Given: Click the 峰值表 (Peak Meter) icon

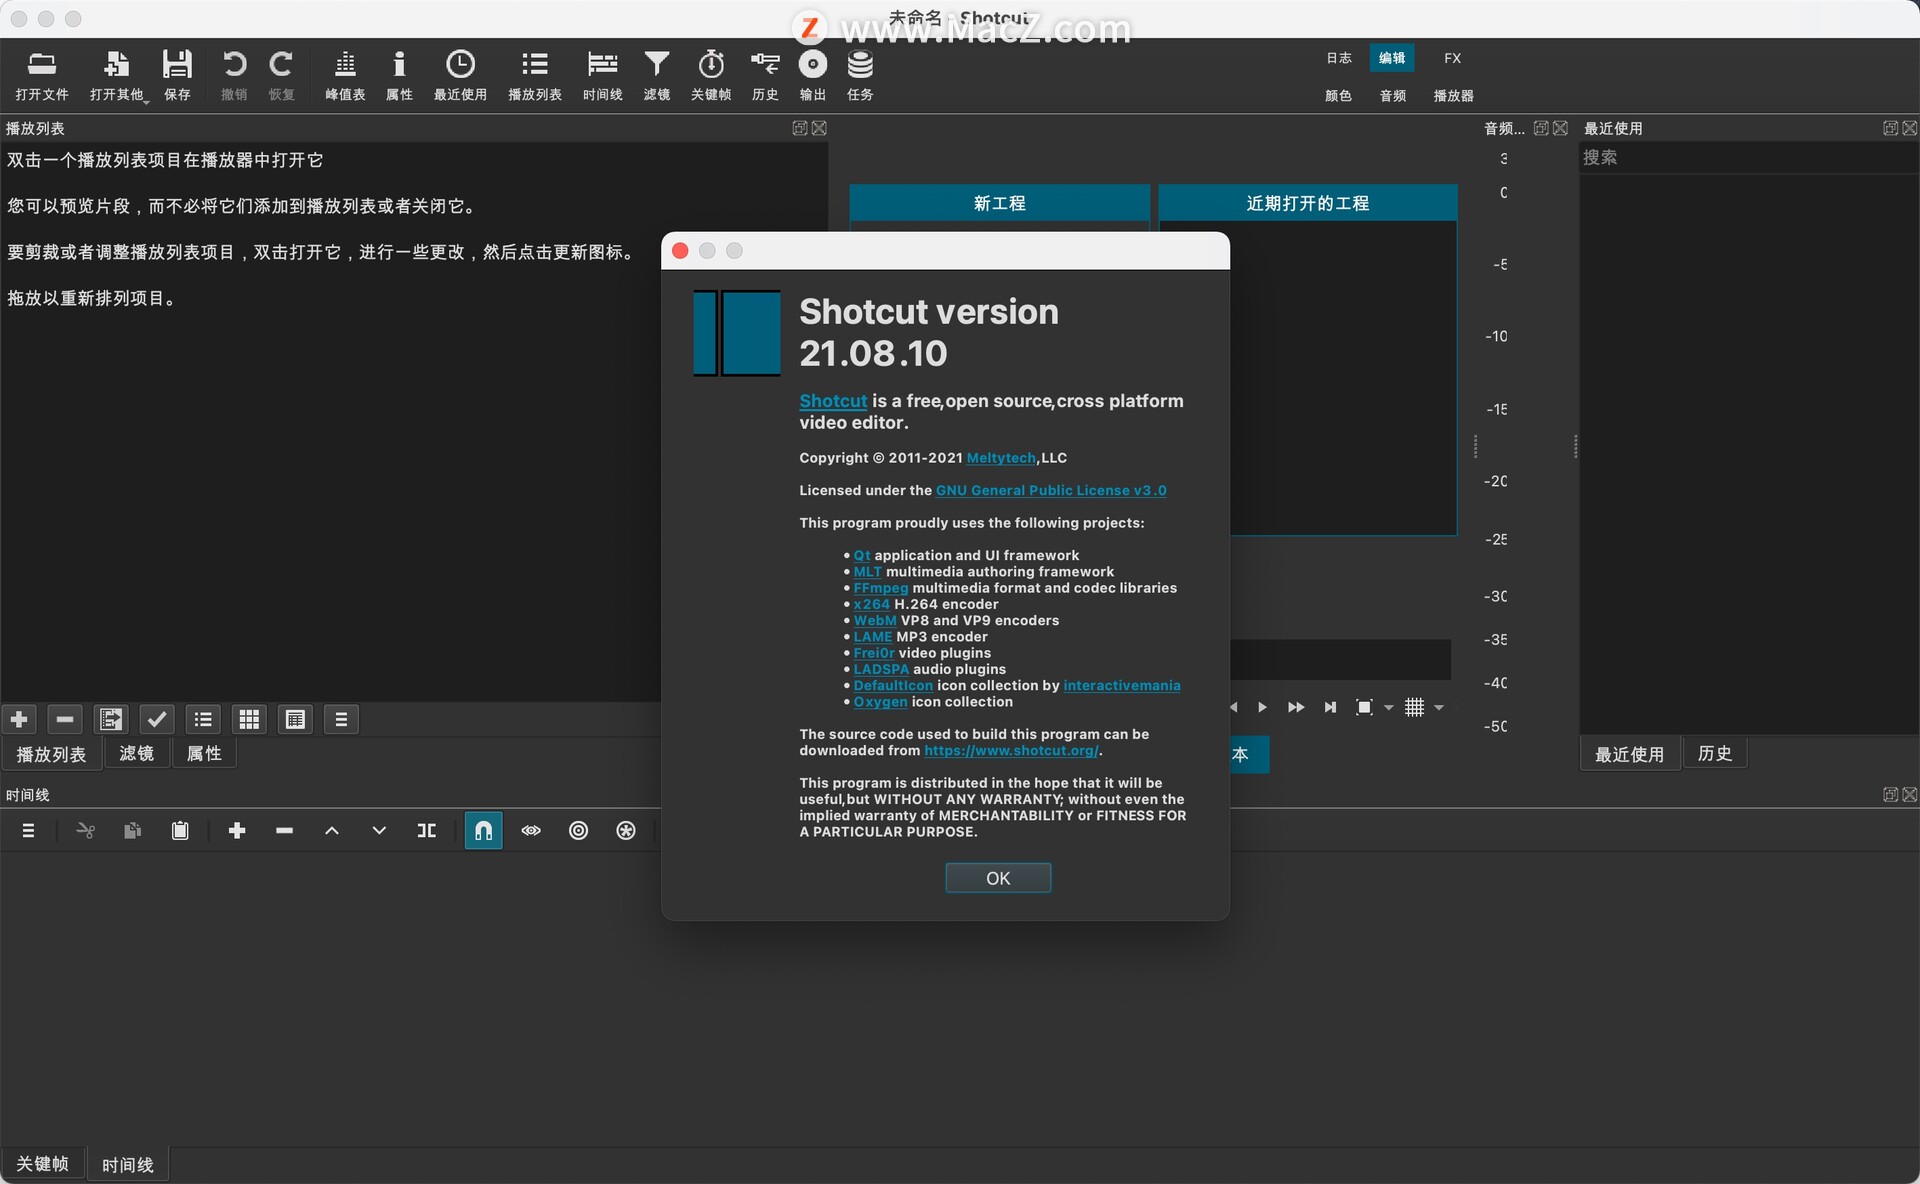Looking at the screenshot, I should (x=340, y=64).
